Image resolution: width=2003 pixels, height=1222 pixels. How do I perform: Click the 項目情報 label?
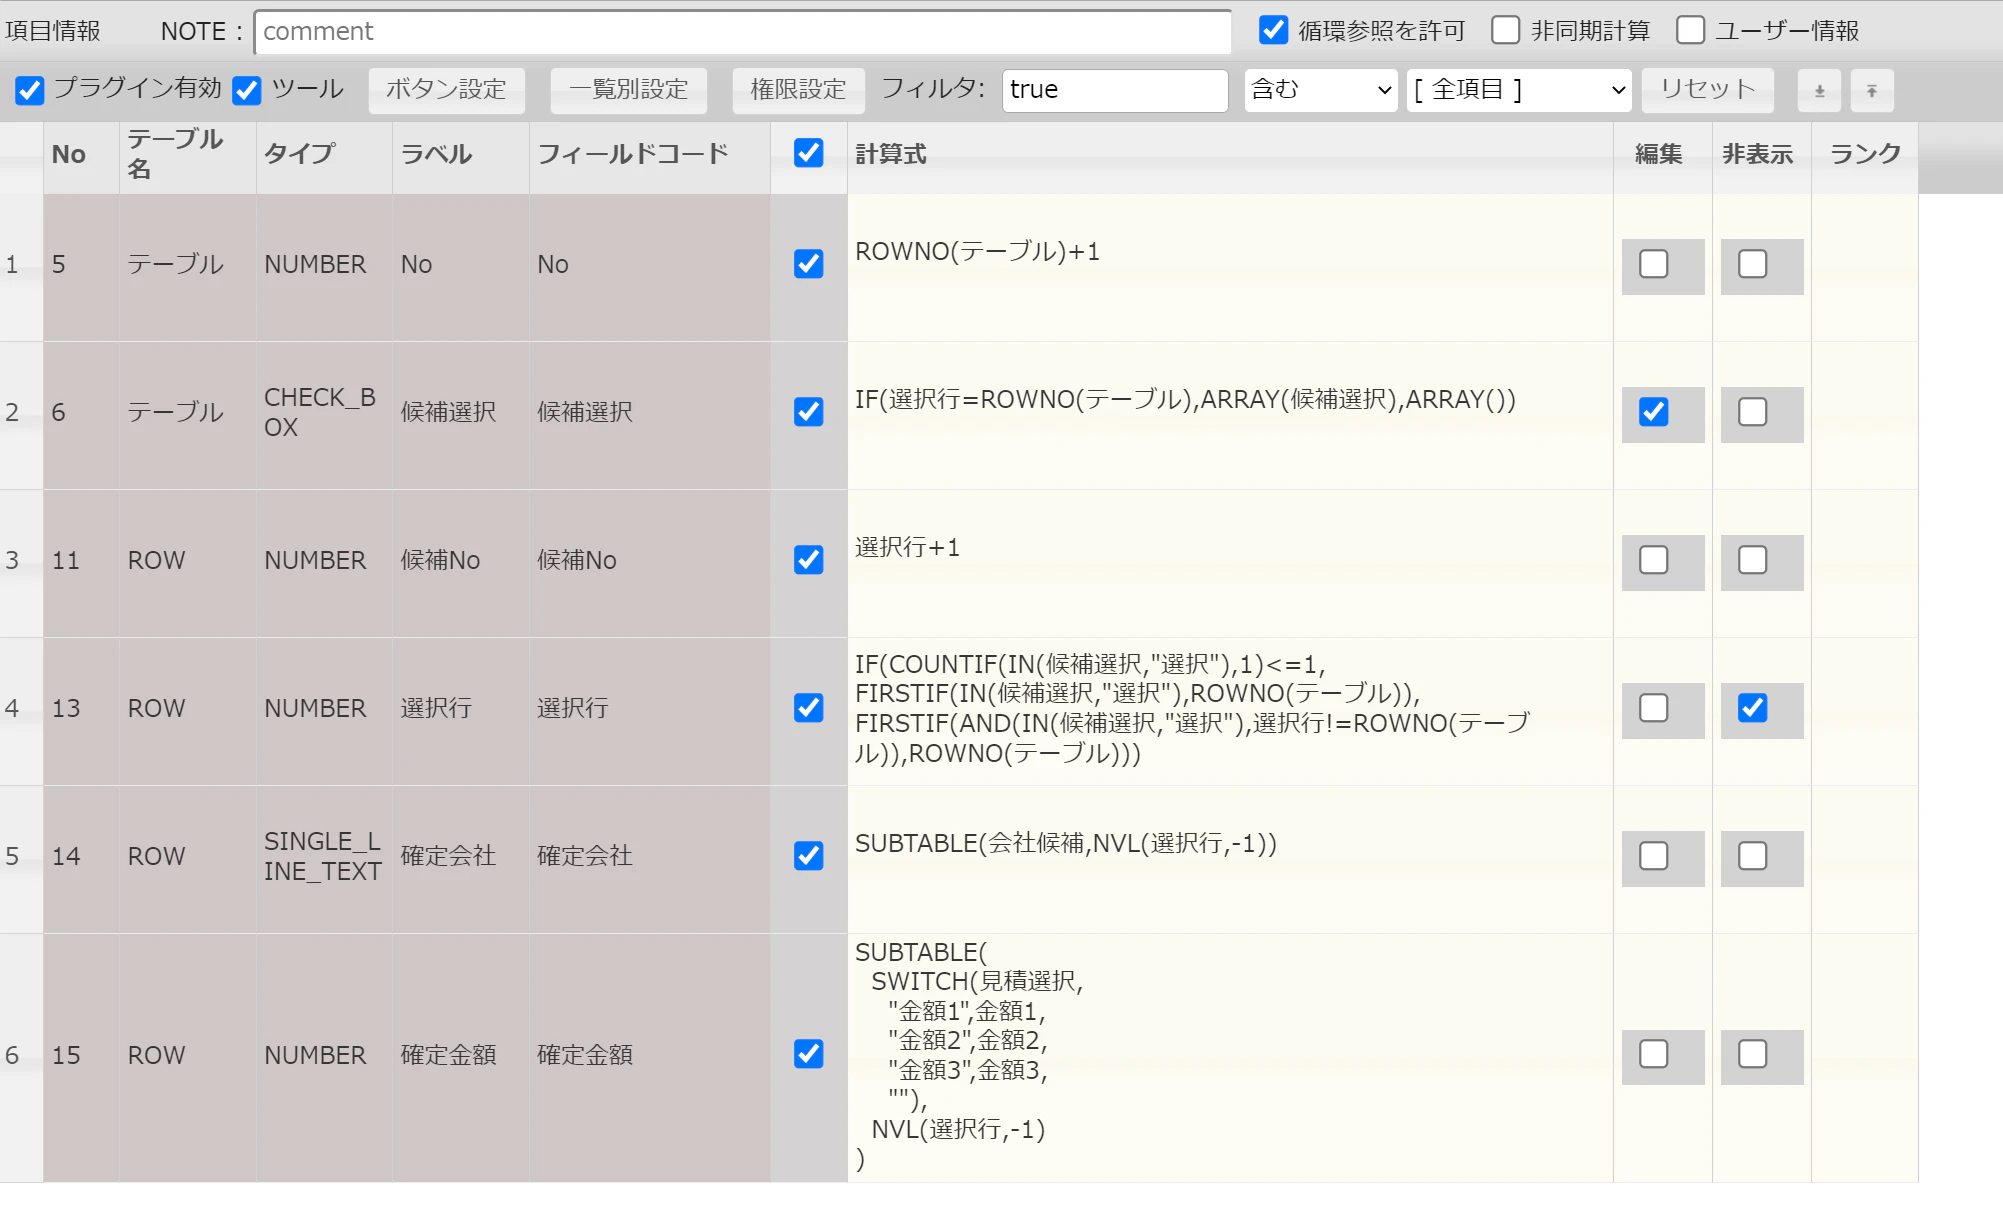click(x=53, y=31)
